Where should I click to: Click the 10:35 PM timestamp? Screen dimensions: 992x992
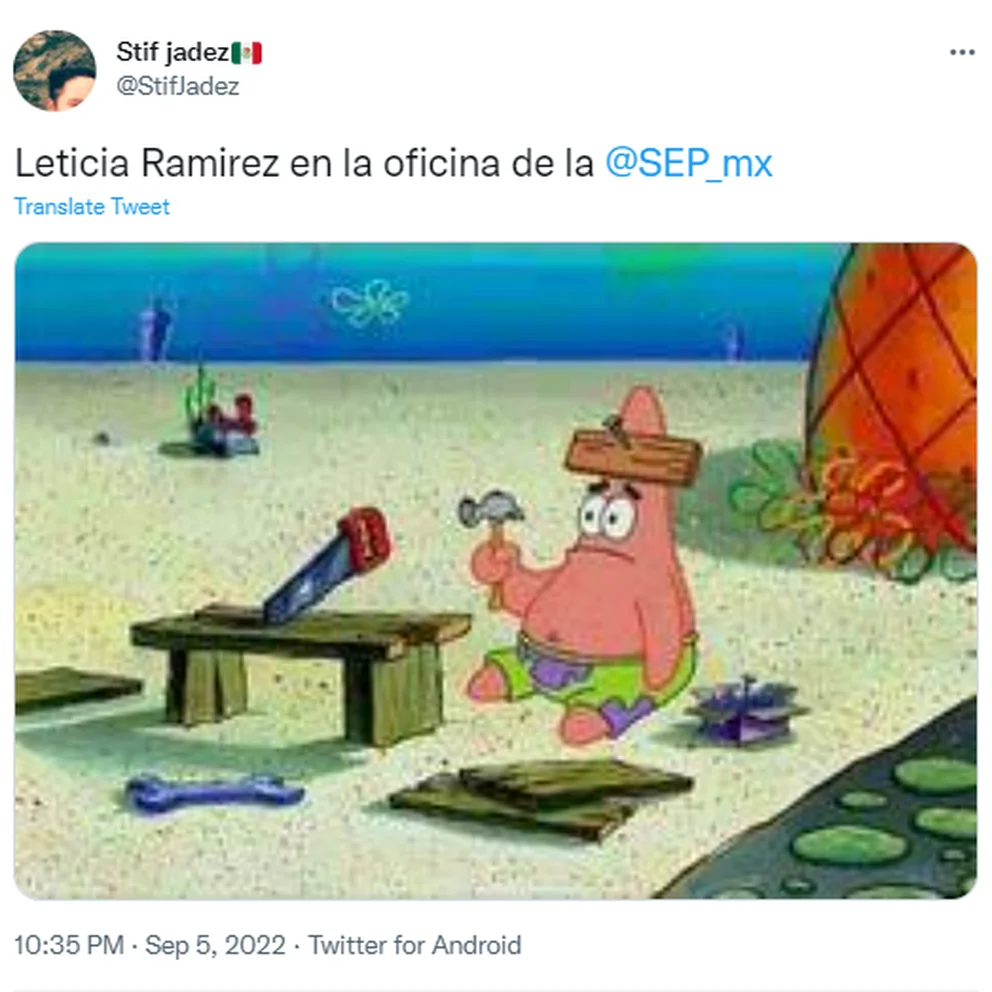pyautogui.click(x=69, y=945)
